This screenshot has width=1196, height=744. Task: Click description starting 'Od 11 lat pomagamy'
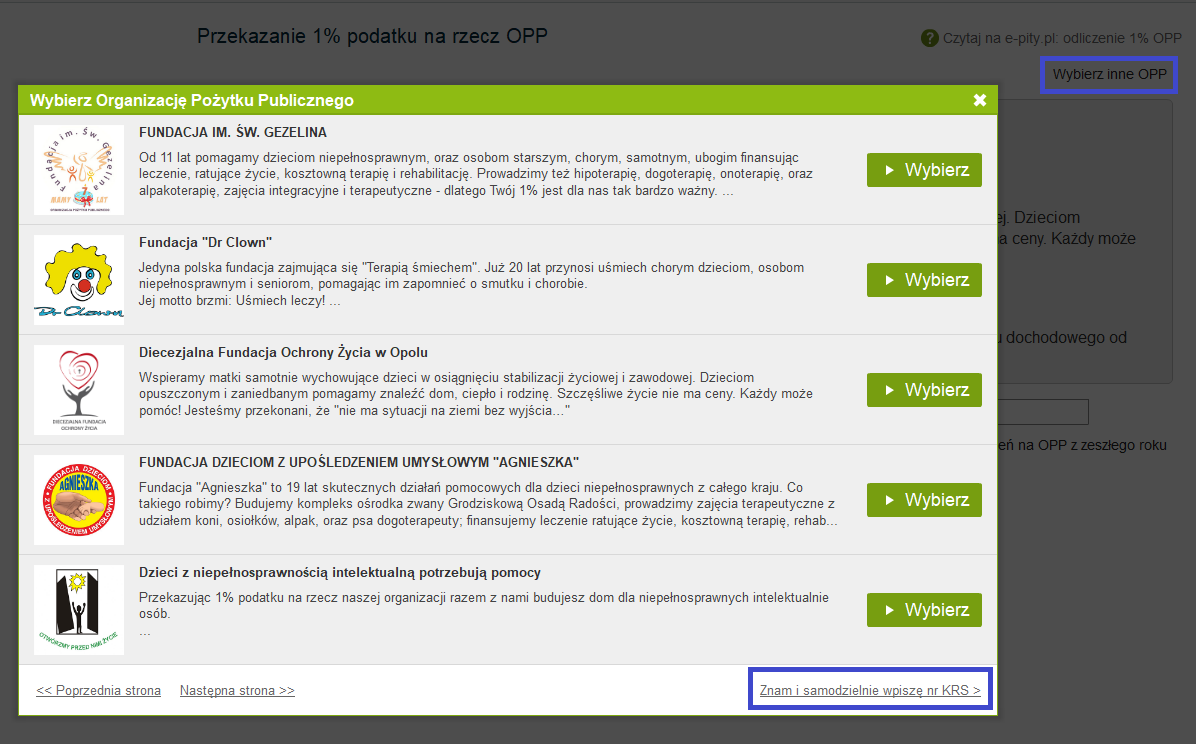pos(475,174)
